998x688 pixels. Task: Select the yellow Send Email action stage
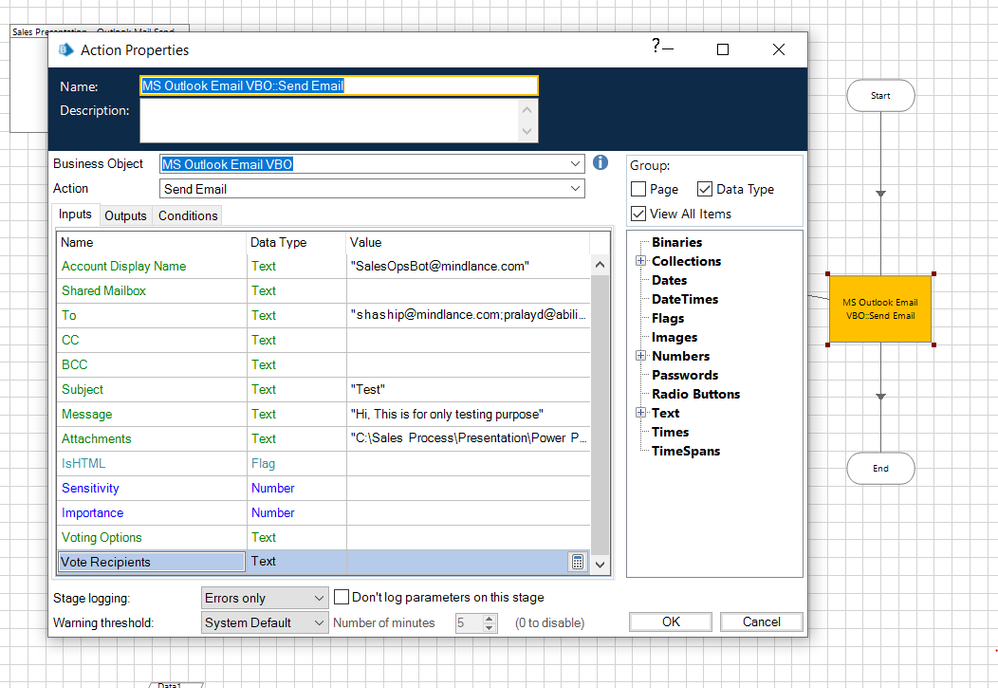coord(880,309)
